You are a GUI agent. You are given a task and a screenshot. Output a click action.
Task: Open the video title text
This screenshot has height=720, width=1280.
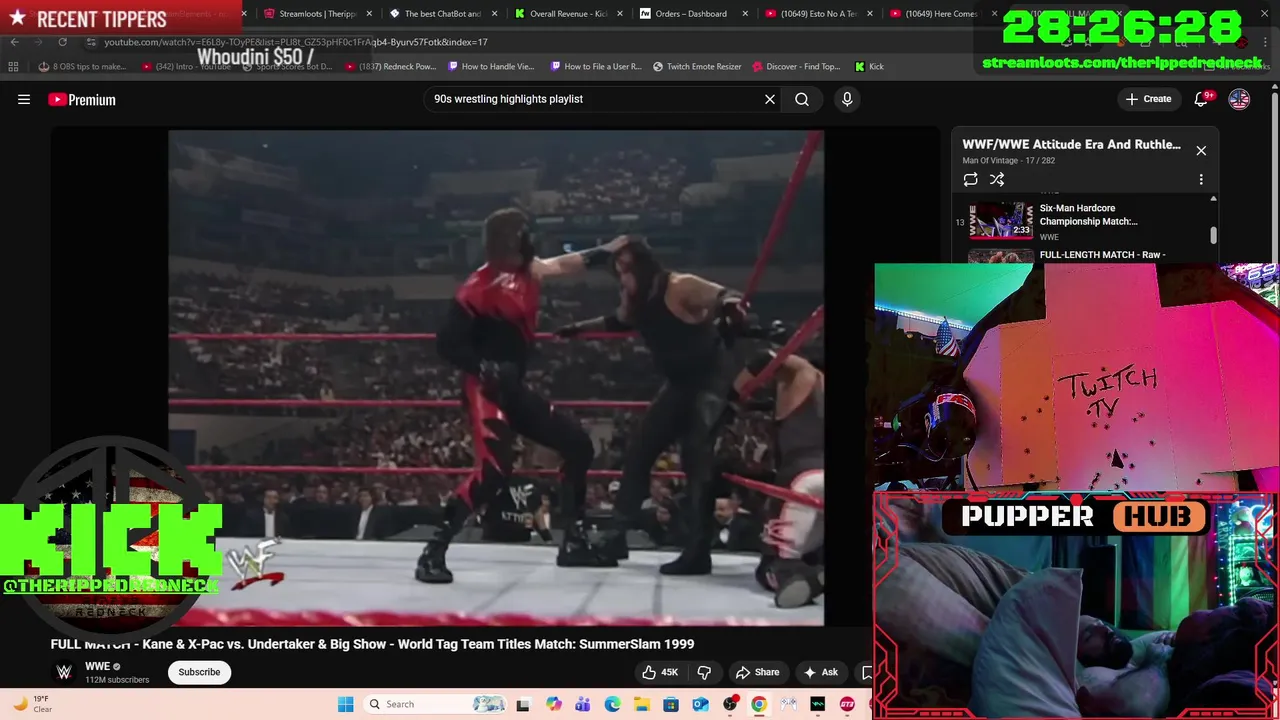click(x=372, y=644)
